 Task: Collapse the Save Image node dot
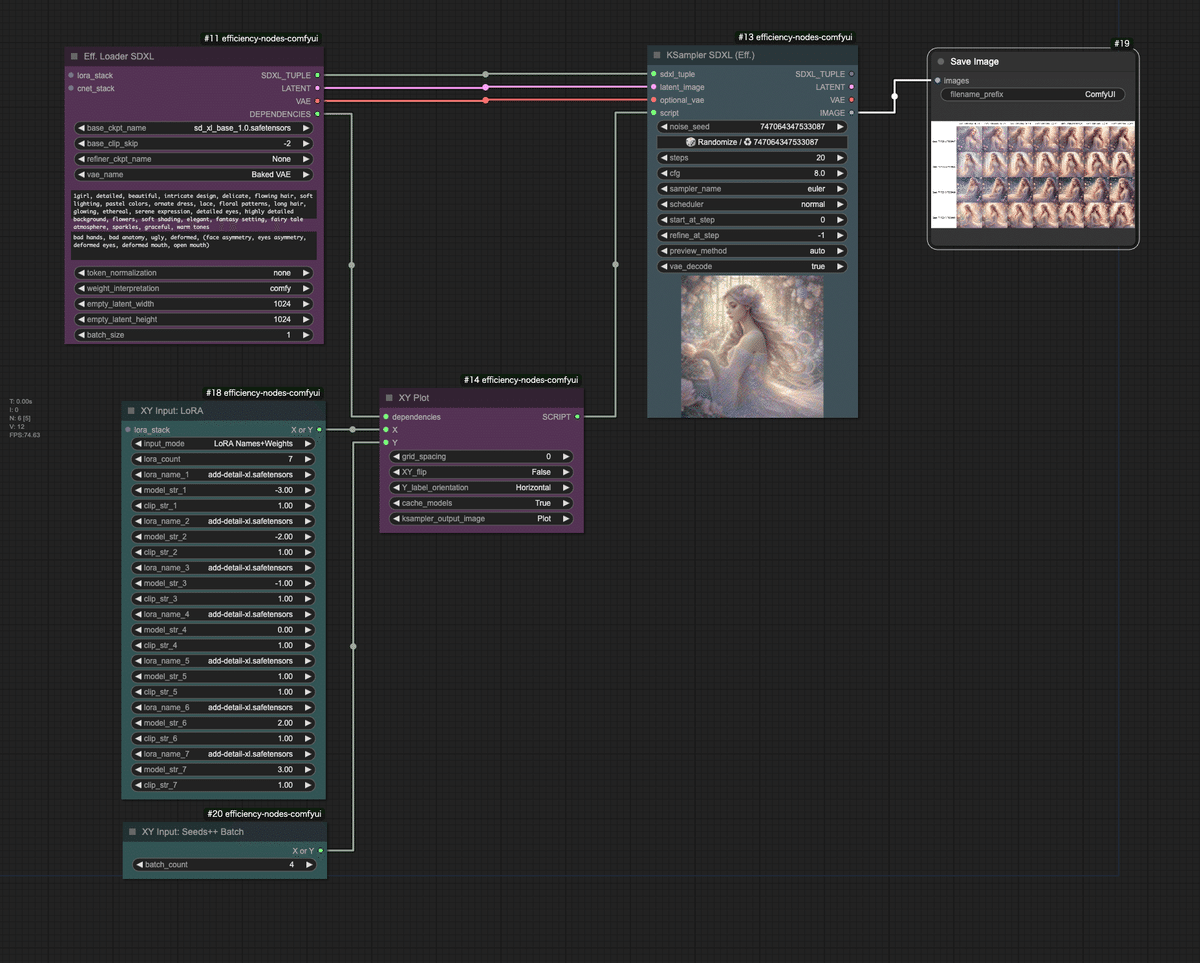point(941,62)
